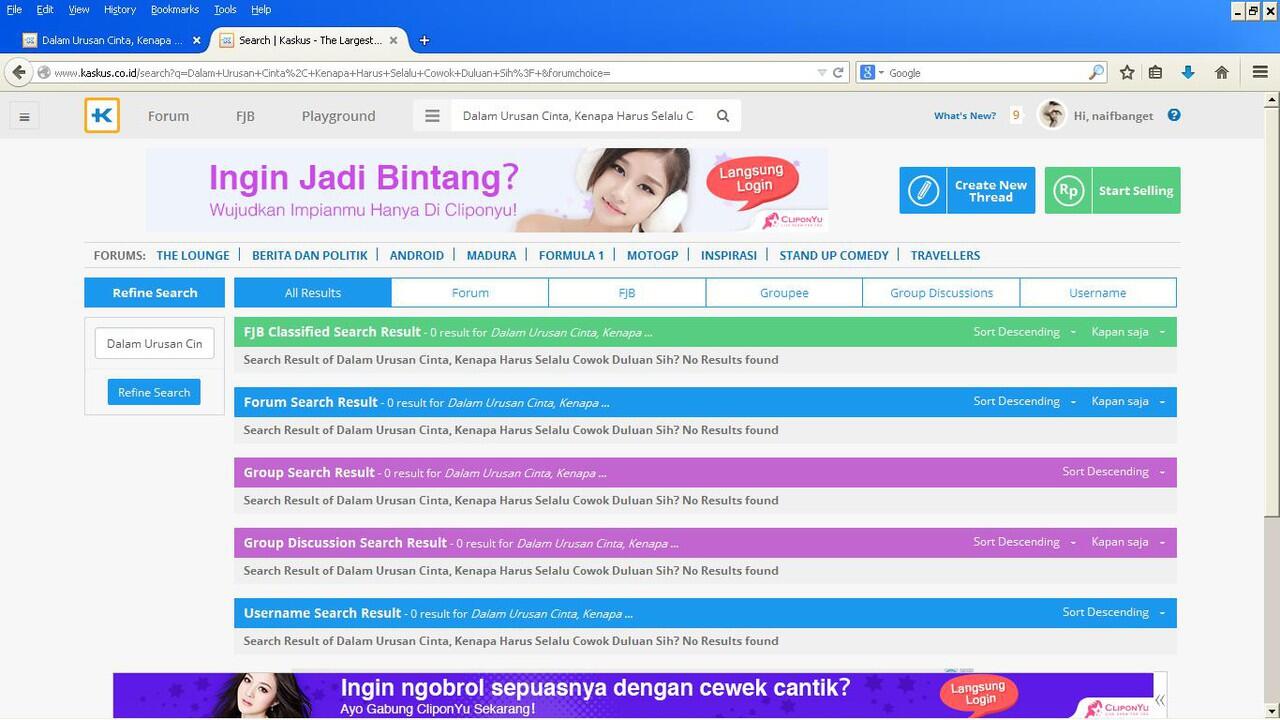The height and width of the screenshot is (720, 1280).
Task: Expand Username Search Sort Descending dropdown
Action: (1114, 611)
